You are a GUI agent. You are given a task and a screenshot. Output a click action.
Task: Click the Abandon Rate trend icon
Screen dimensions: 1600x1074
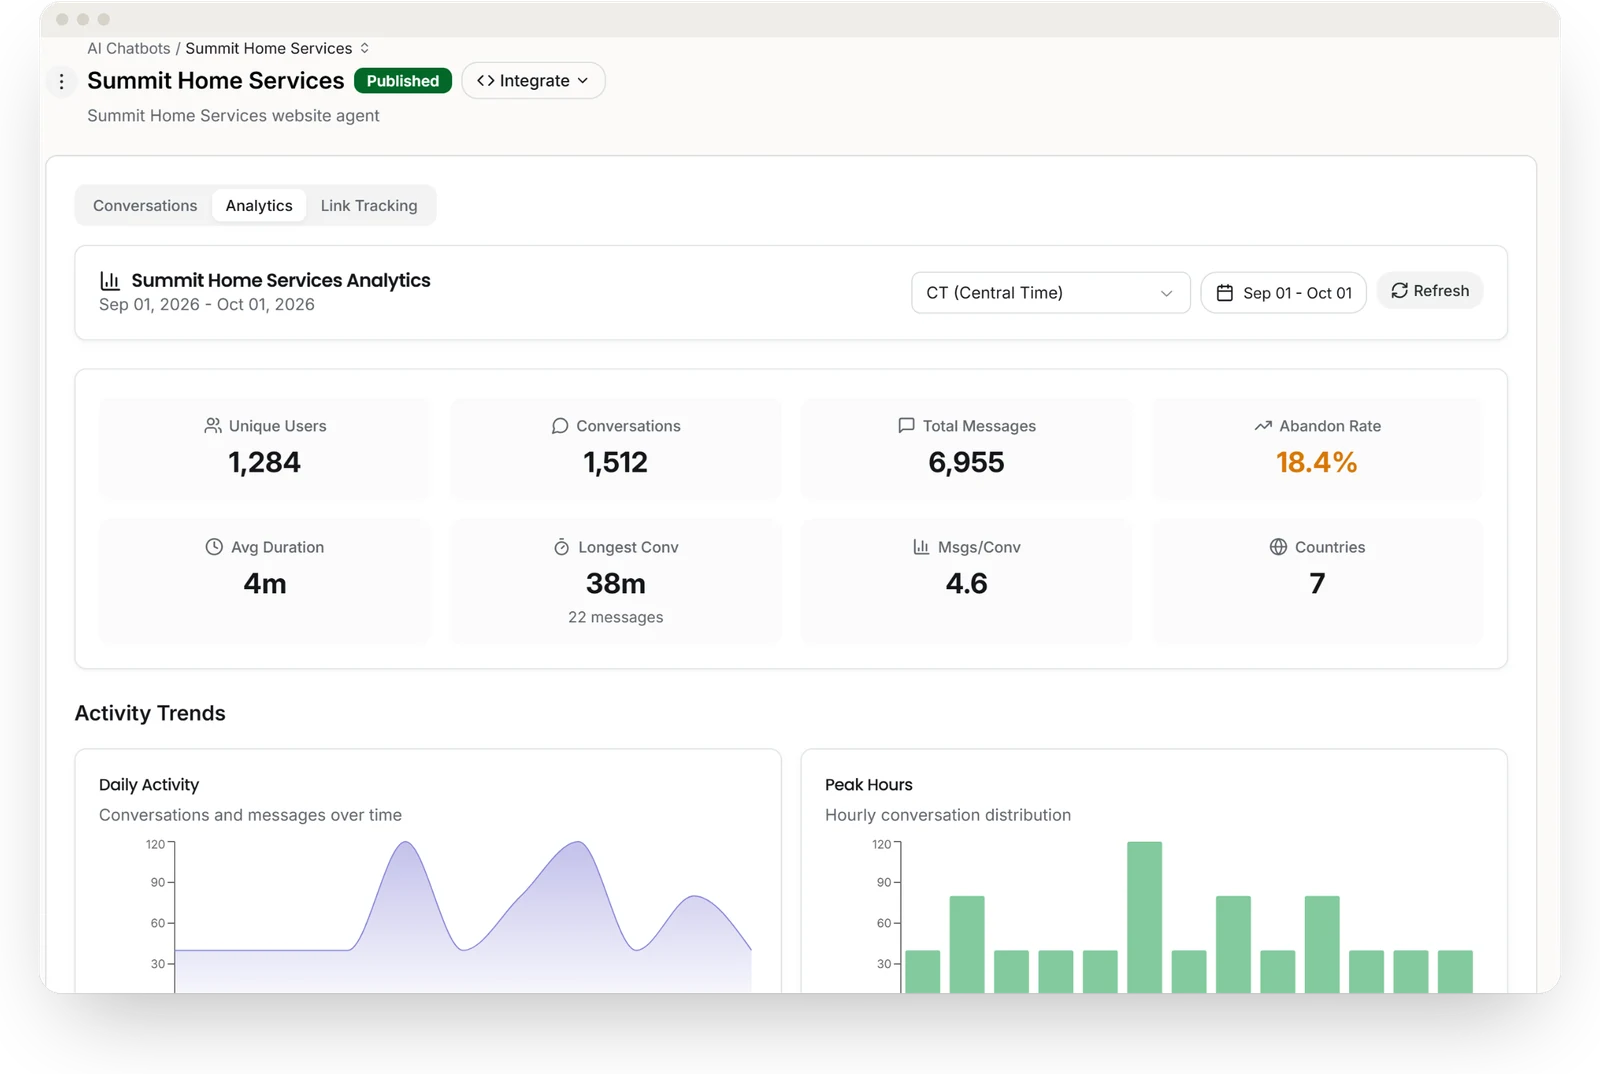point(1263,426)
